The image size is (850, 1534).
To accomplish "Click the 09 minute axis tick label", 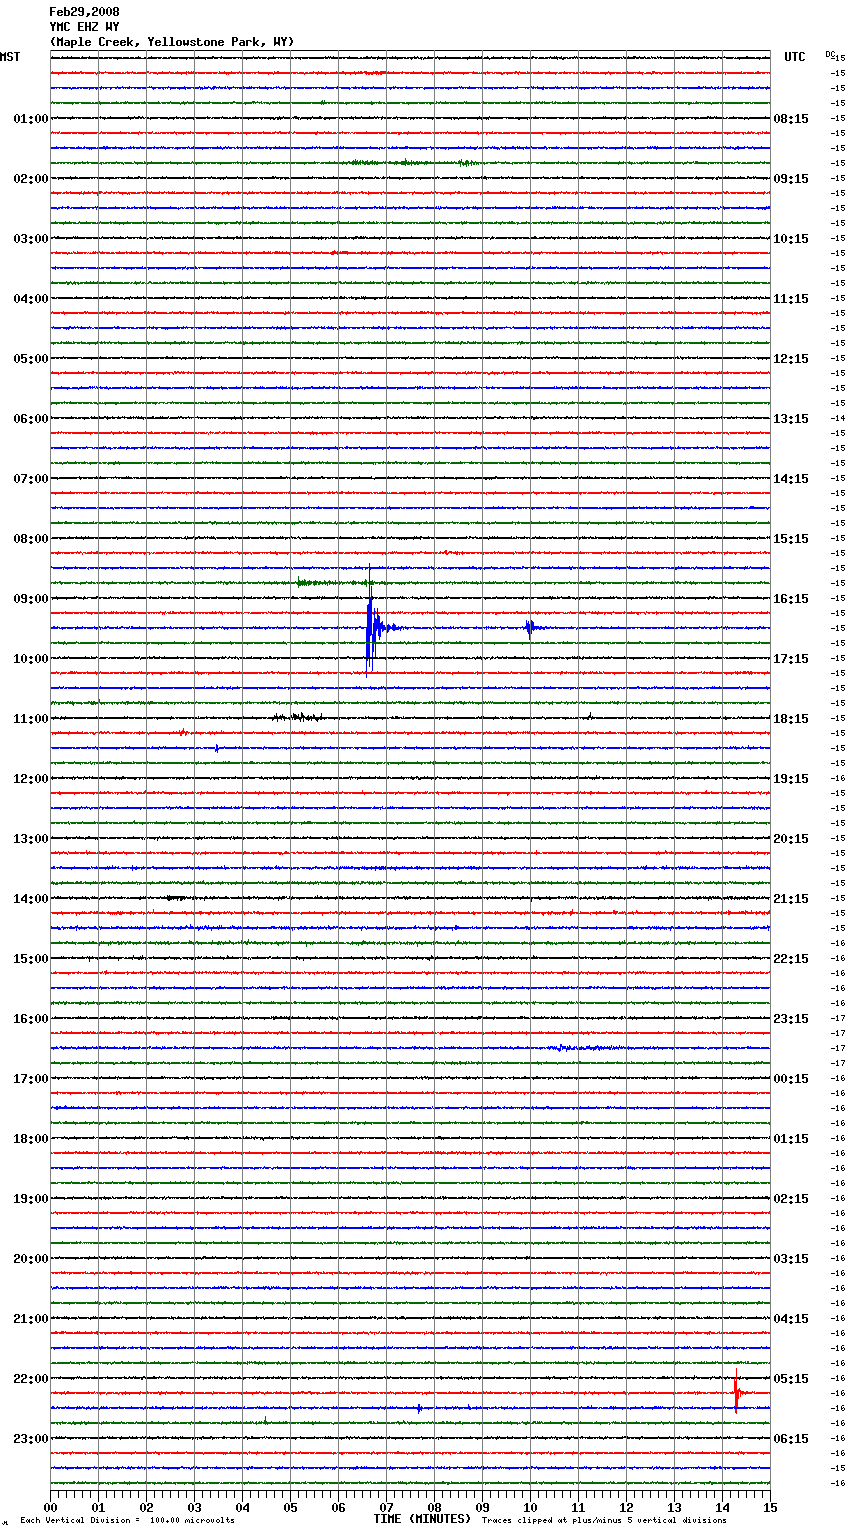I will coord(482,1507).
